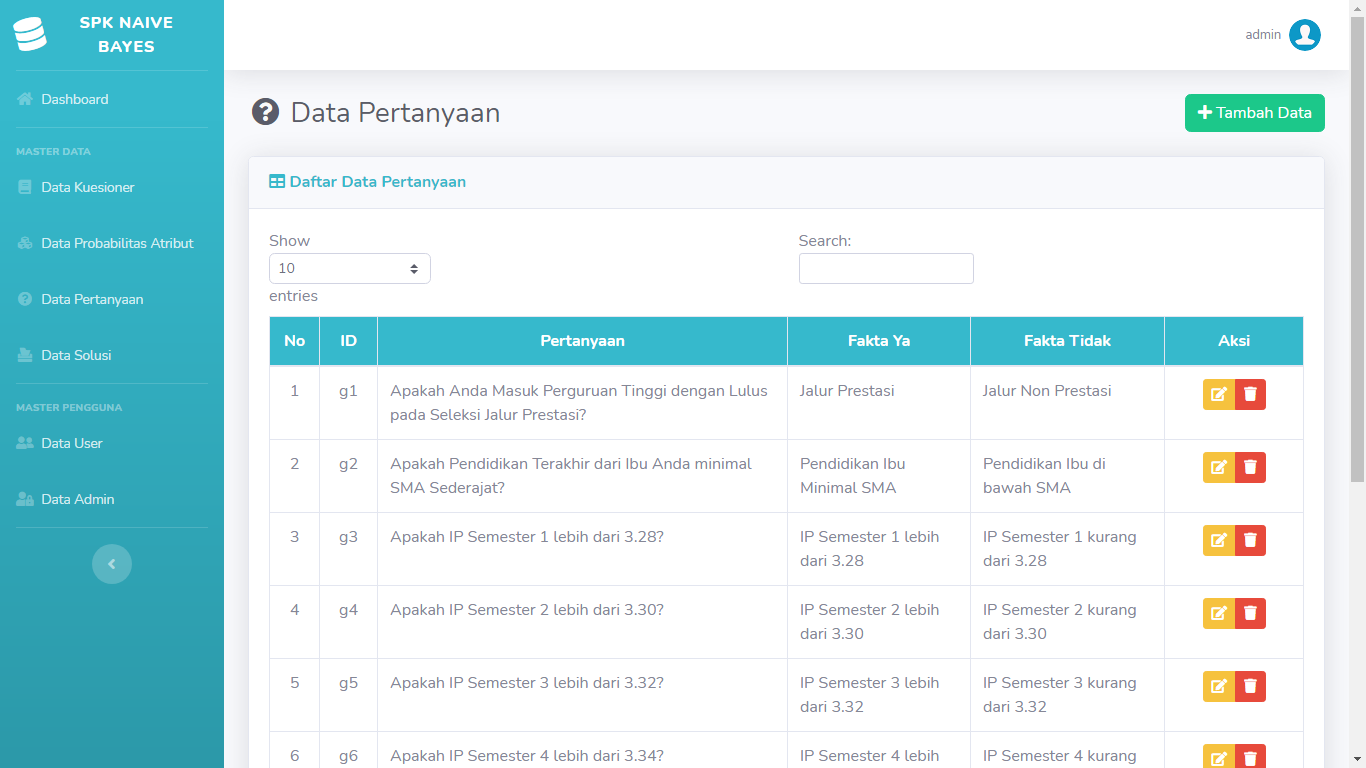Delete the question row g5

coord(1250,686)
